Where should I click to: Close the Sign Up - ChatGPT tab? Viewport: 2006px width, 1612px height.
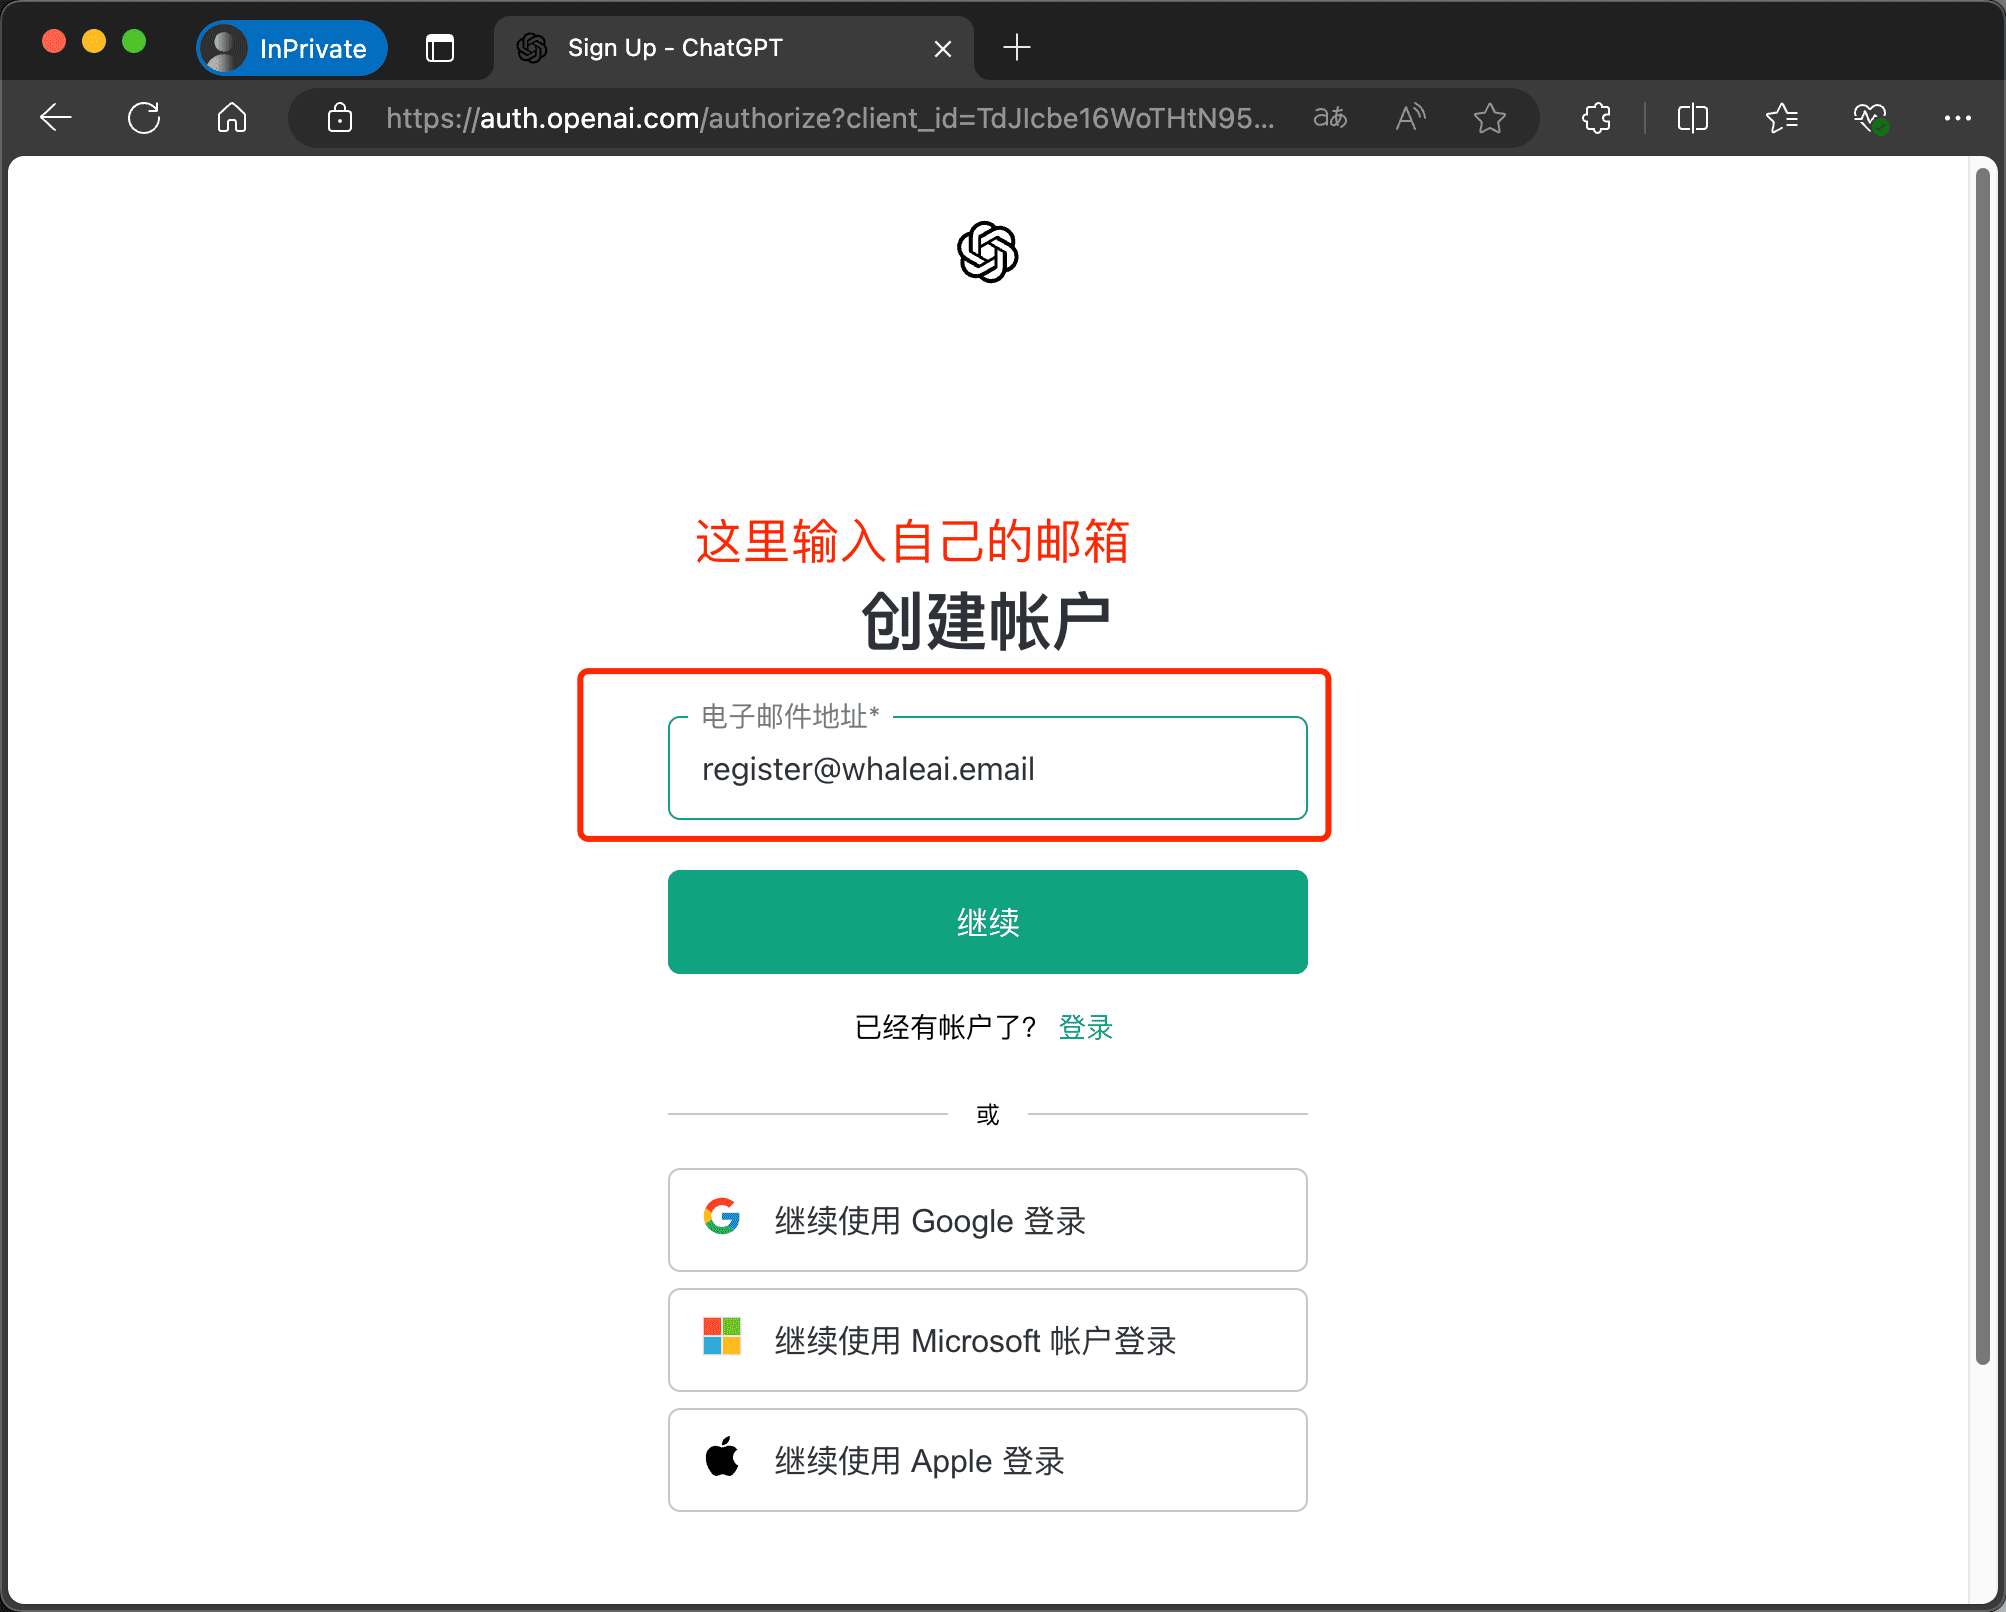[942, 48]
